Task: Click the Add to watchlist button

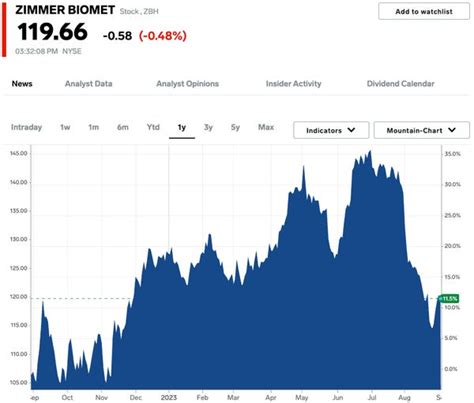Action: point(424,11)
